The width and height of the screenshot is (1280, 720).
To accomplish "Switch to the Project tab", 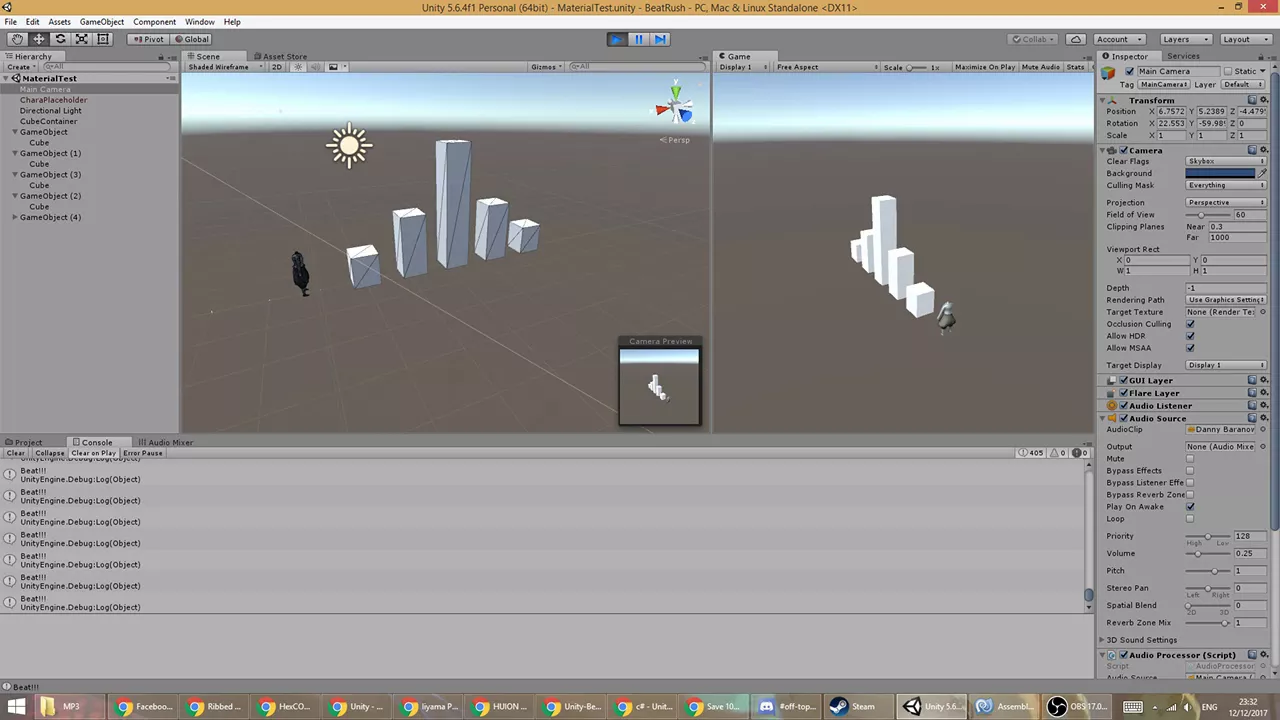I will click(x=28, y=442).
